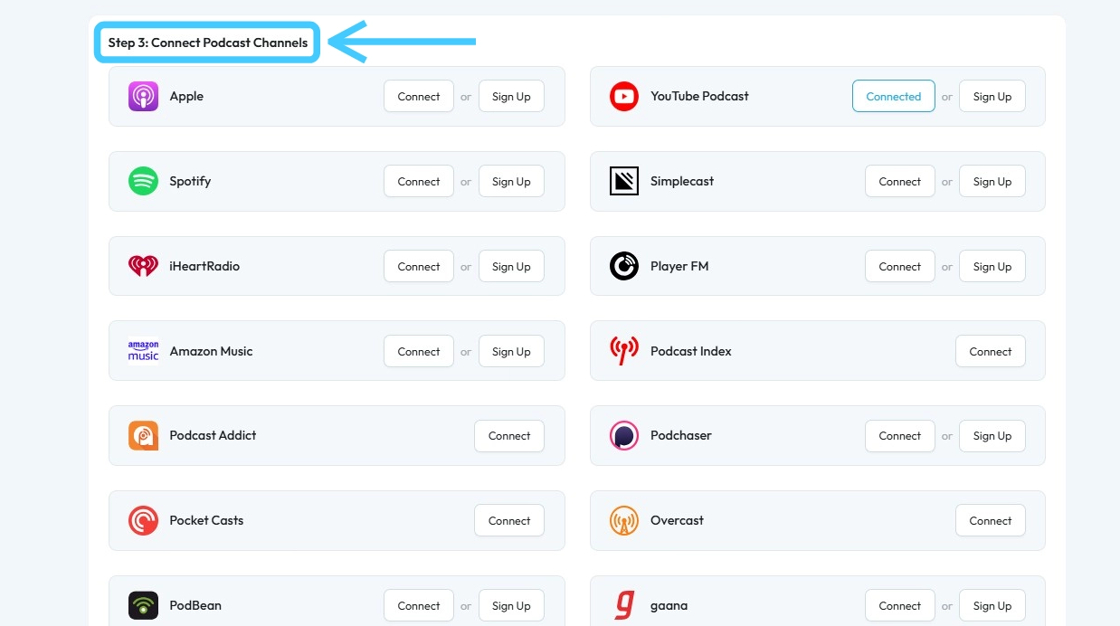Click the Pocket Casts icon

coord(143,520)
